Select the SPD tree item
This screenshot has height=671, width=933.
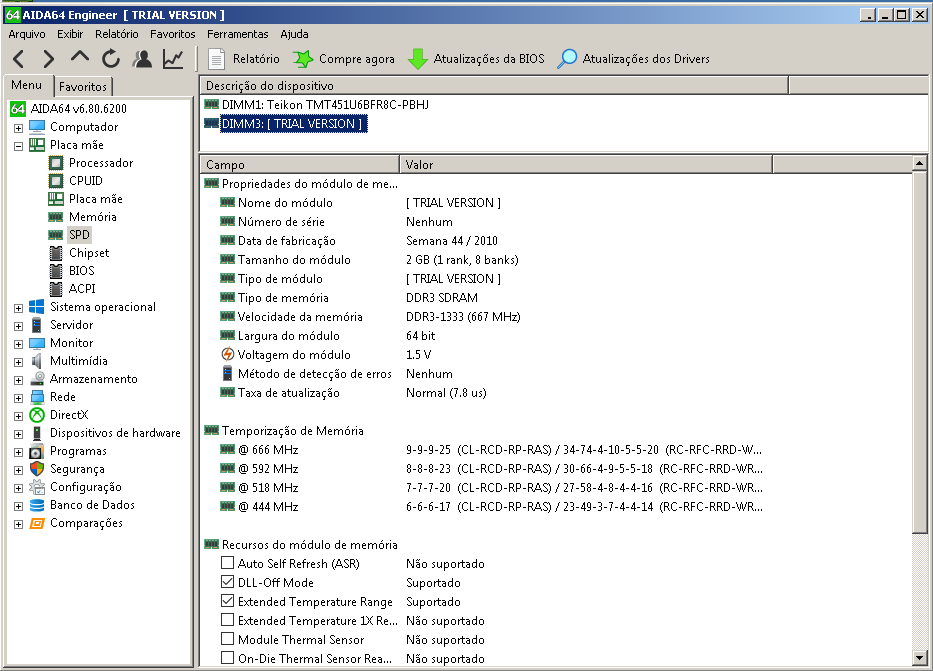79,235
